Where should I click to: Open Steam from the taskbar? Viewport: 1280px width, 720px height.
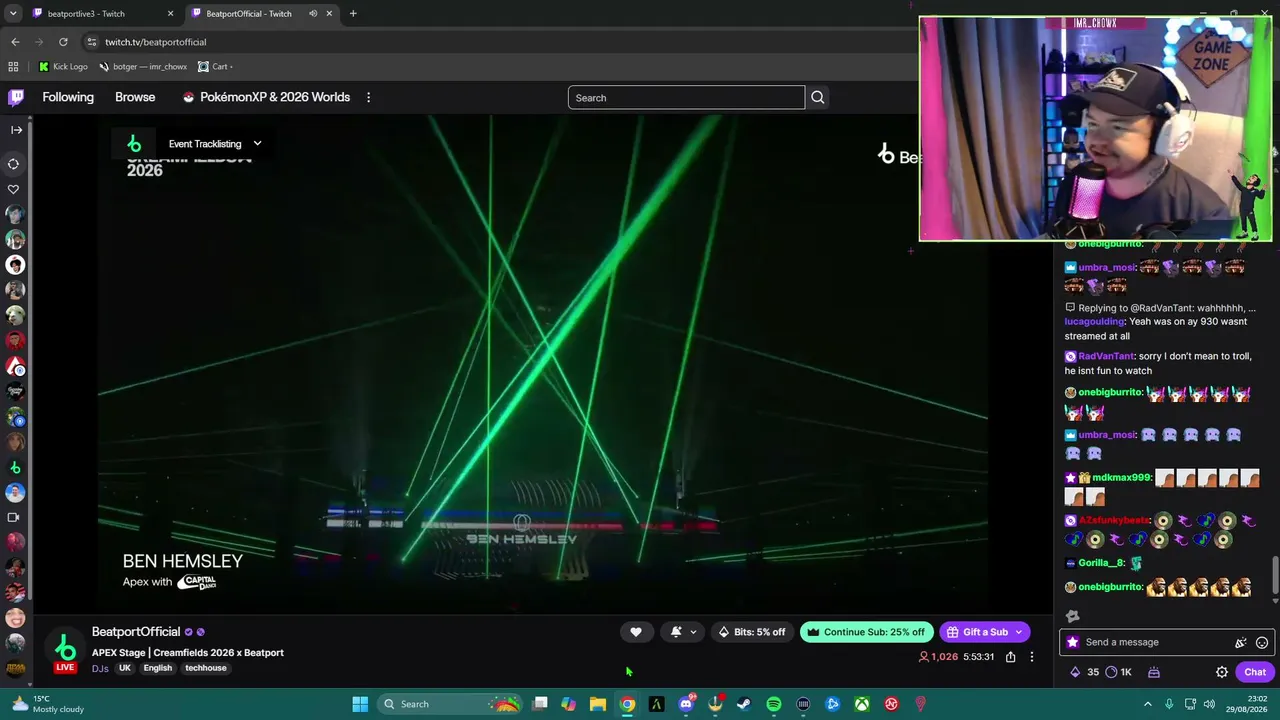[x=744, y=704]
